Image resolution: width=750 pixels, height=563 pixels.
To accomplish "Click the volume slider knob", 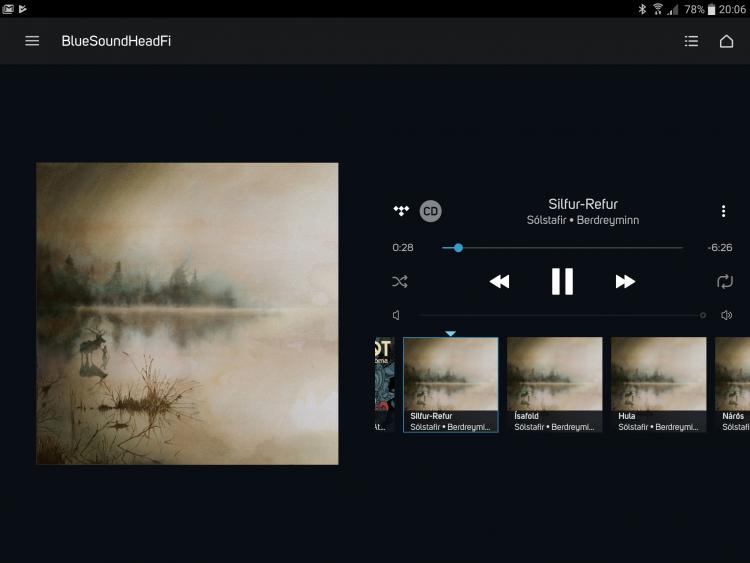I will 703,315.
